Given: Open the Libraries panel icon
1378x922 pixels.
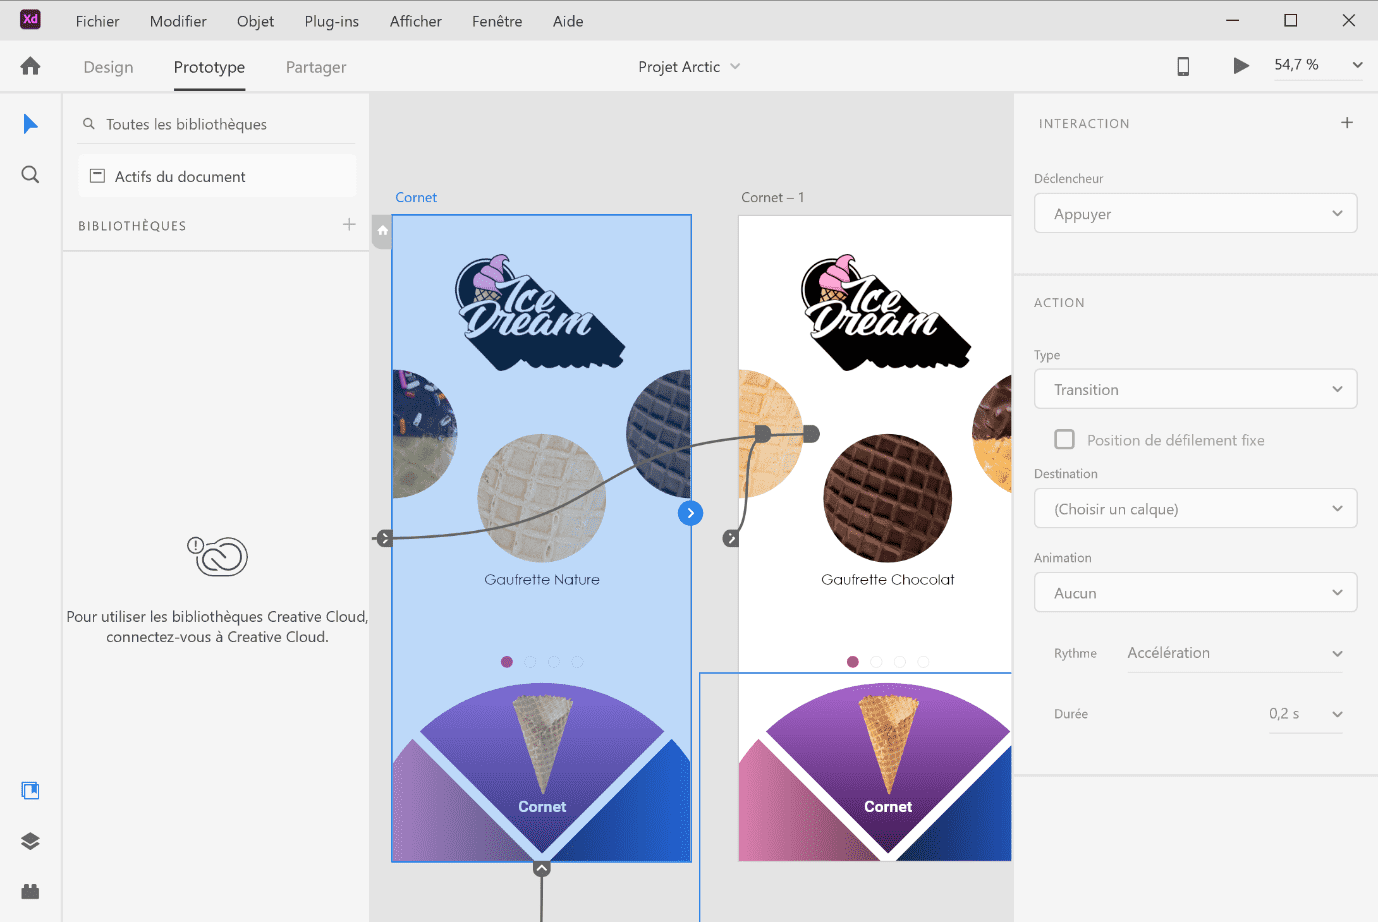Looking at the screenshot, I should 30,791.
